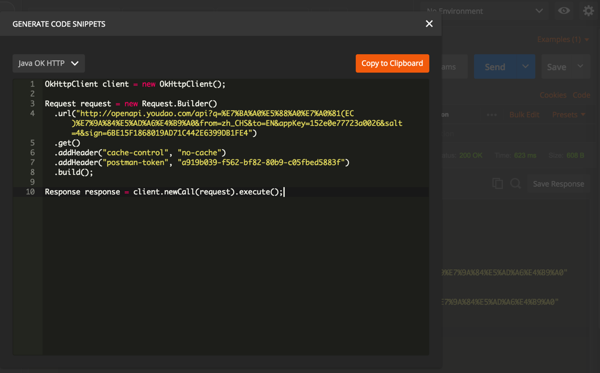Switch to Bulk Edit mode
Viewport: 600px width, 373px height.
point(524,115)
